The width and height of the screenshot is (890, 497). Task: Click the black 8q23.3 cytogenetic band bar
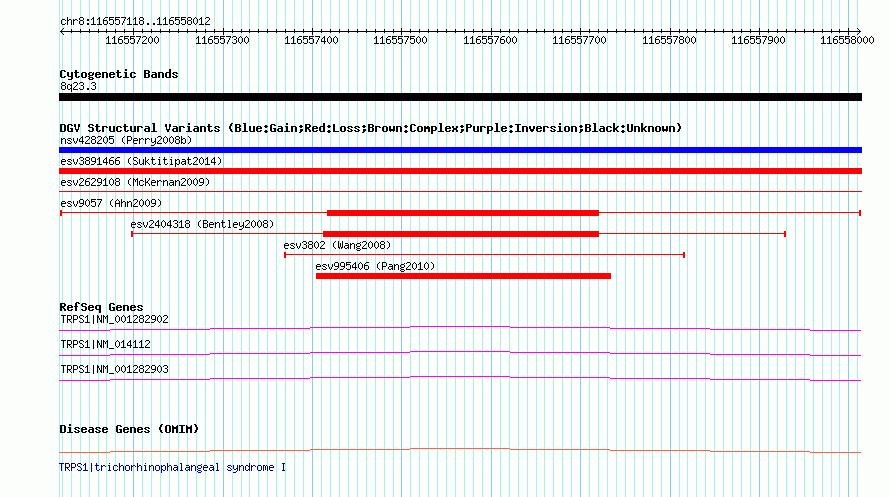point(460,97)
